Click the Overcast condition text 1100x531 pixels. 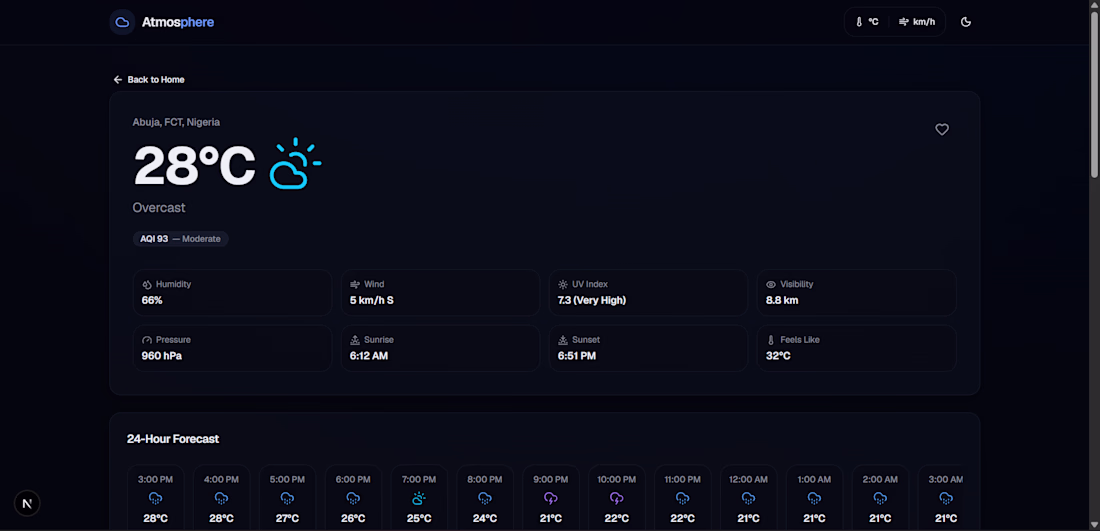pyautogui.click(x=159, y=208)
